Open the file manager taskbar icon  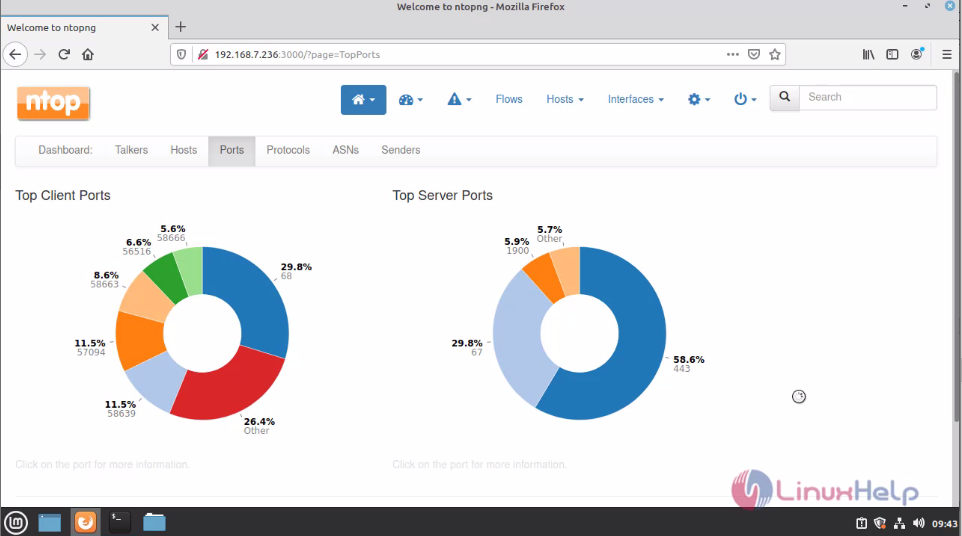154,523
